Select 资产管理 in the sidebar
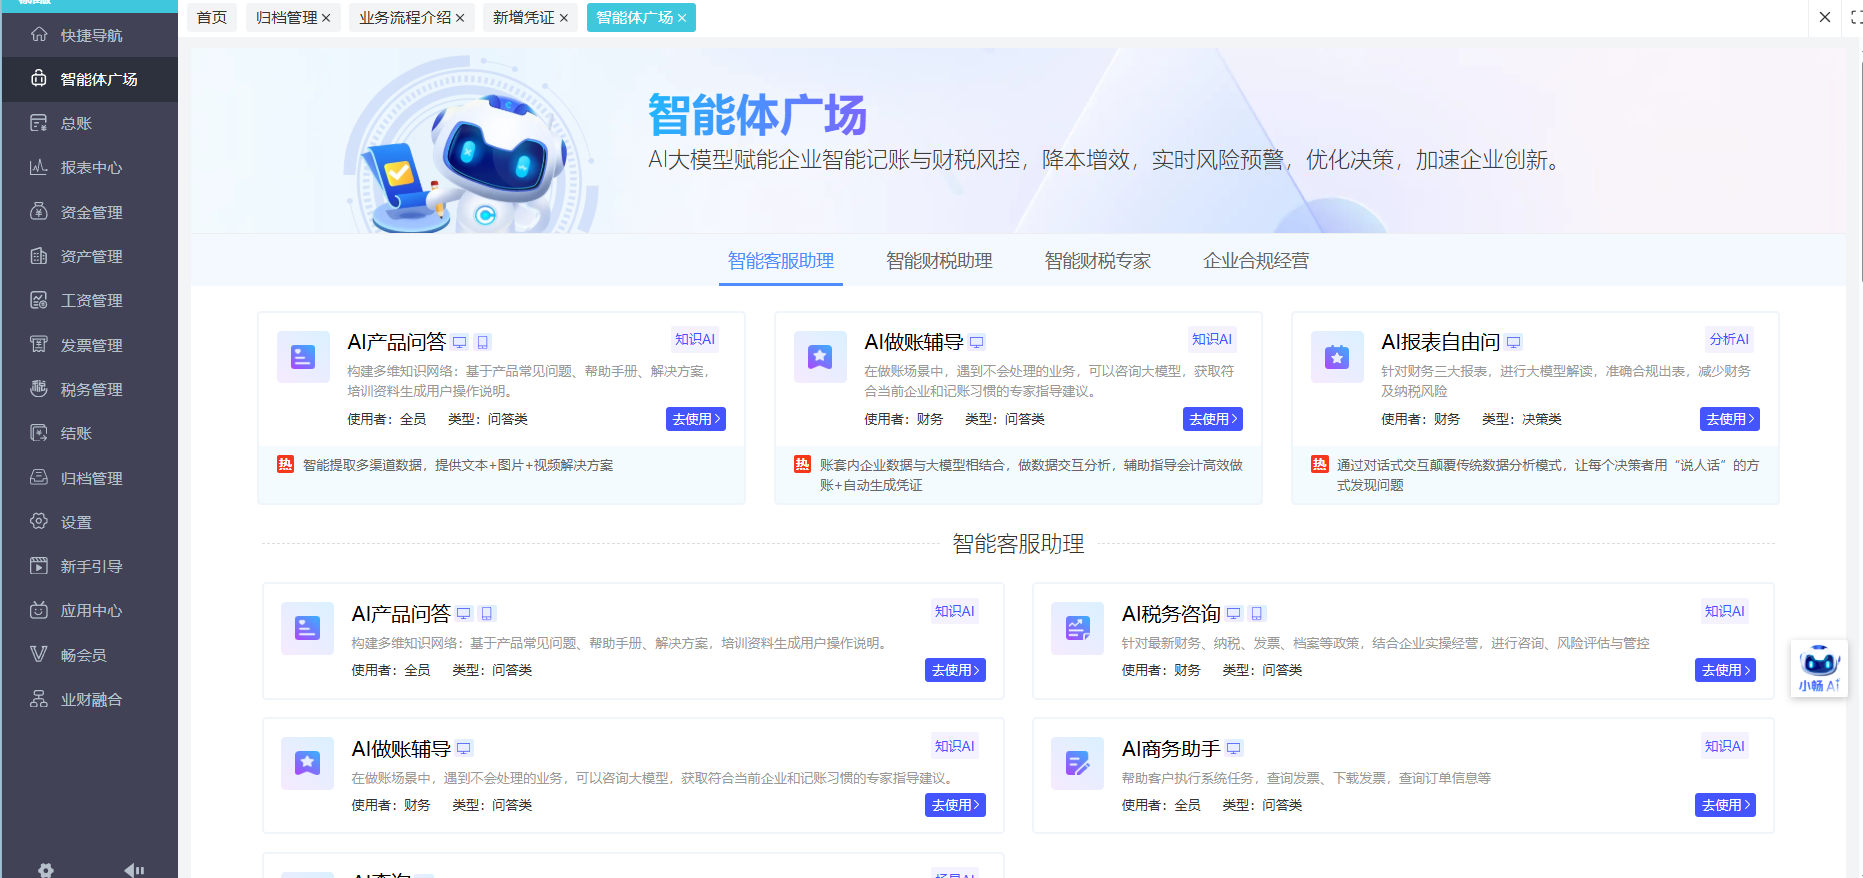Viewport: 1863px width, 878px height. point(90,256)
